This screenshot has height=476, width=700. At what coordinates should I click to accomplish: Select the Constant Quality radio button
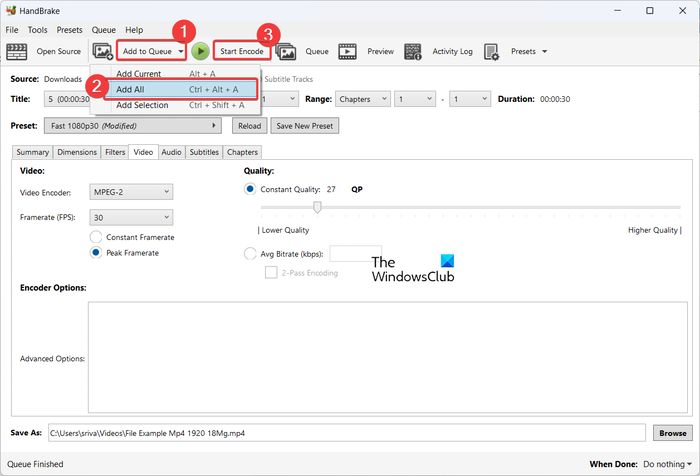[250, 189]
